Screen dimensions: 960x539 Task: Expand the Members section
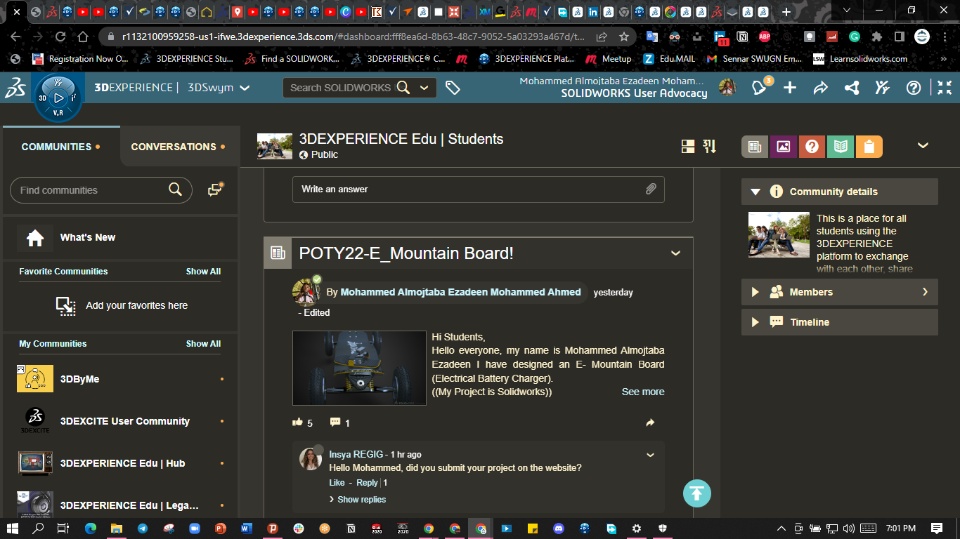point(755,292)
